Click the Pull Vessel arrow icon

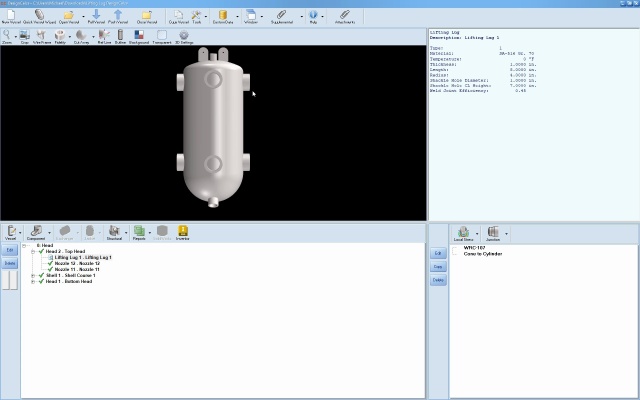pos(95,15)
